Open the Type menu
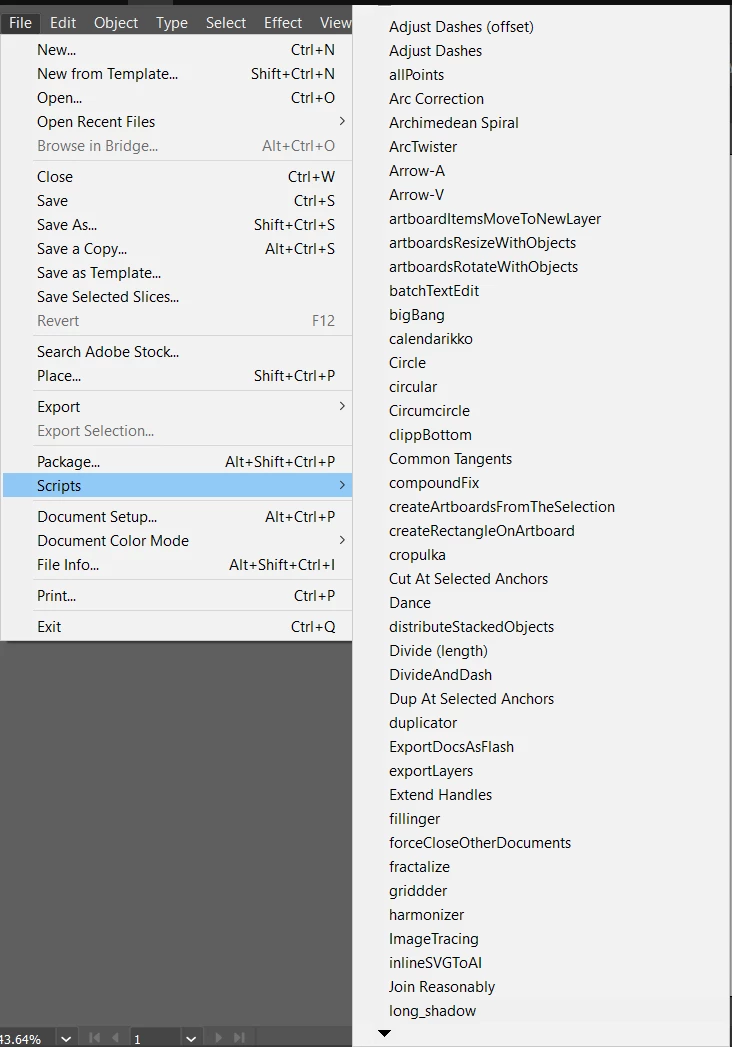Image resolution: width=732 pixels, height=1047 pixels. pyautogui.click(x=172, y=23)
